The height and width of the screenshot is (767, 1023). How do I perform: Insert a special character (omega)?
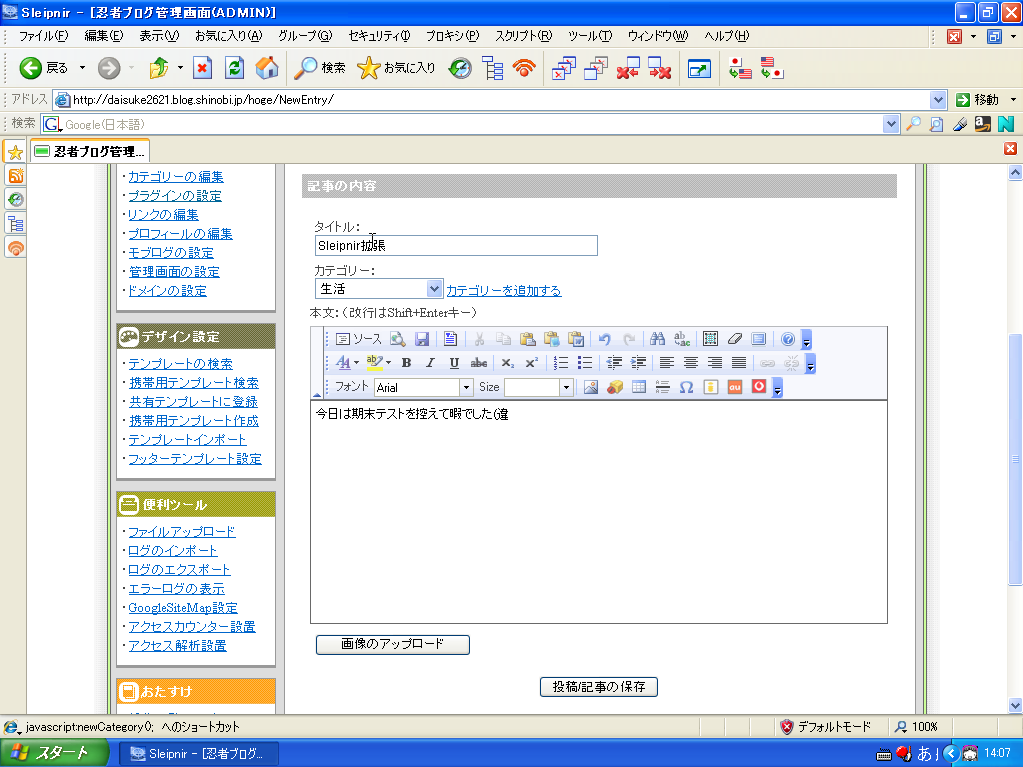pyautogui.click(x=686, y=387)
